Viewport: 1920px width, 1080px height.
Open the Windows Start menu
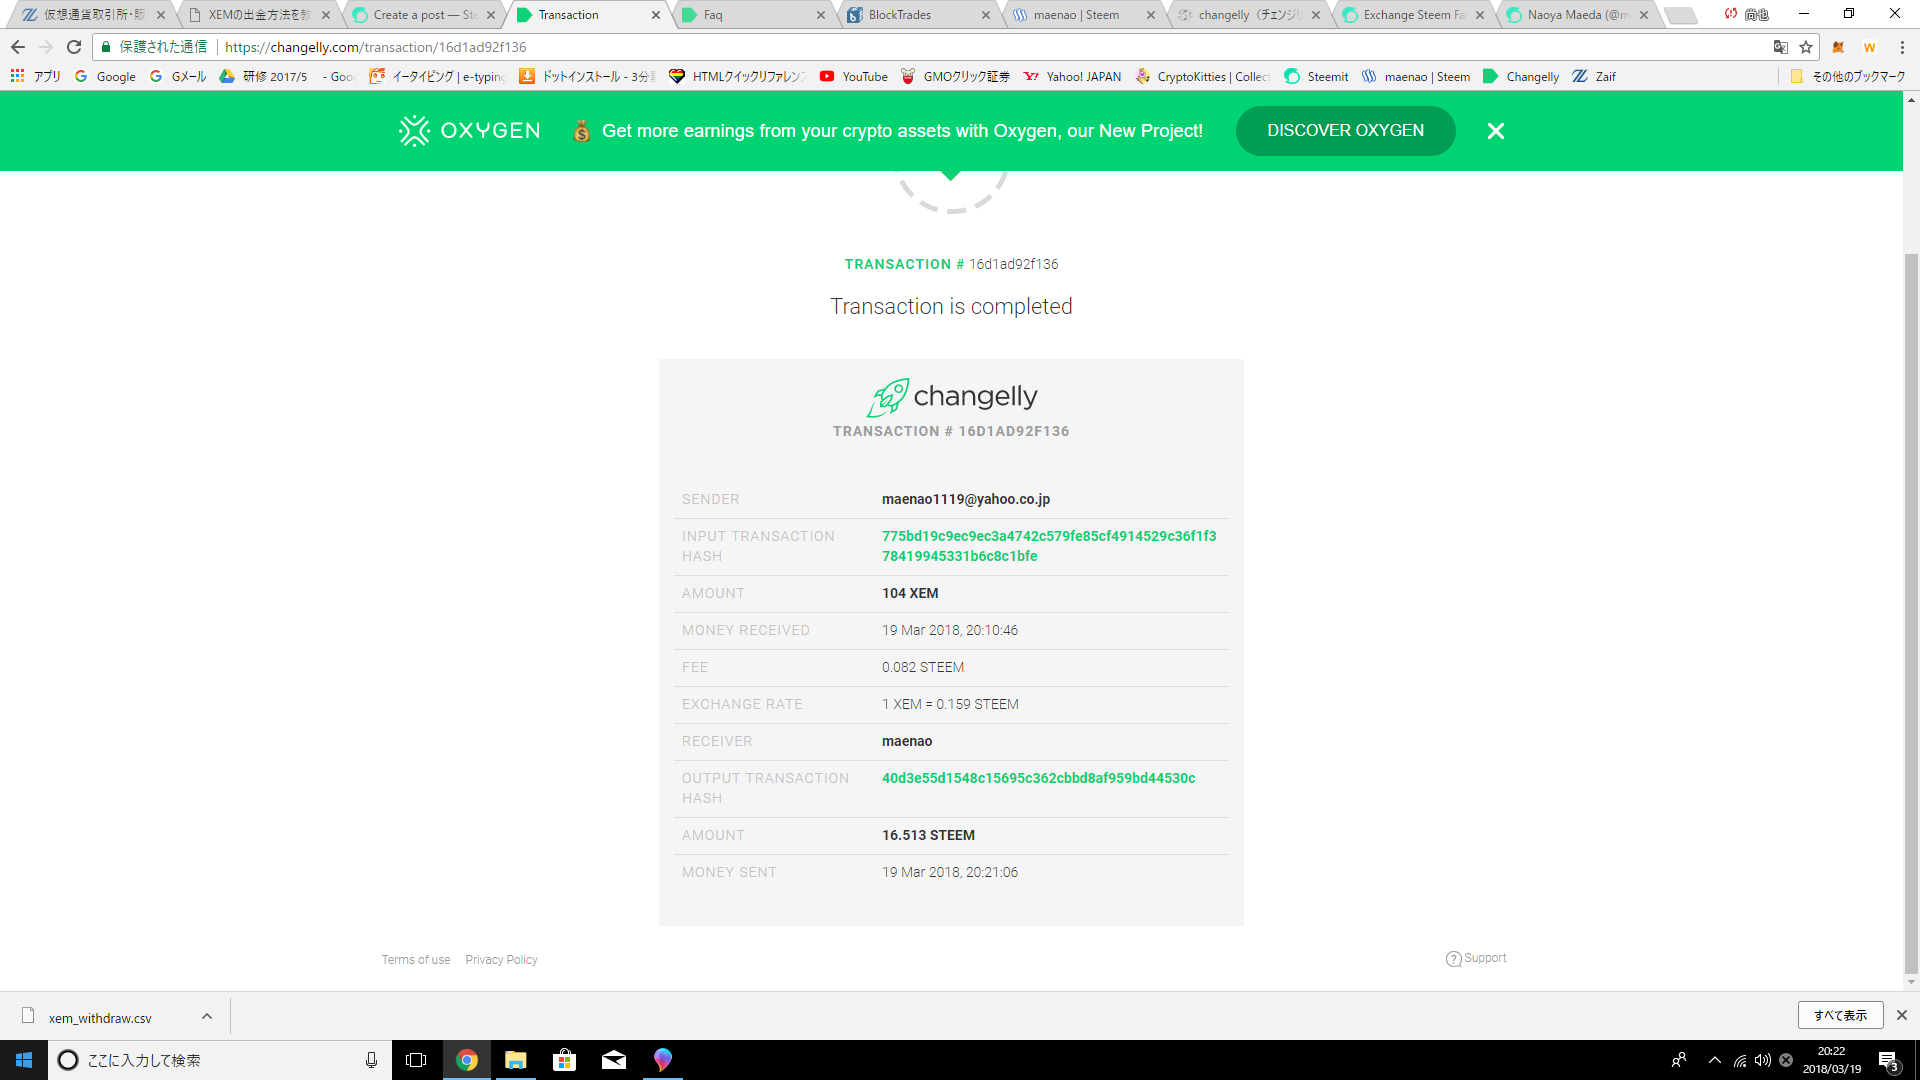[x=24, y=1060]
